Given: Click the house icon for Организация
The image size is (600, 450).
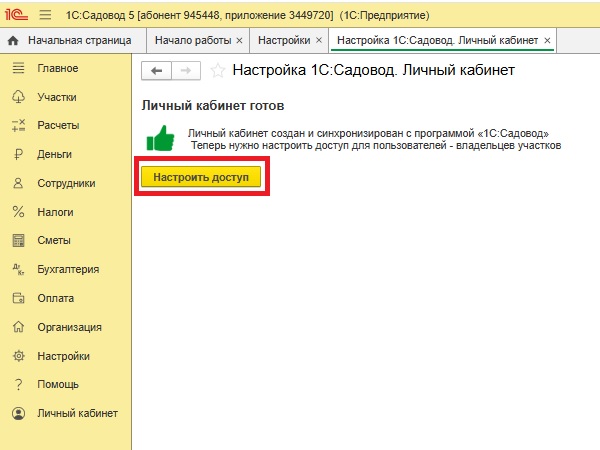Looking at the screenshot, I should click(x=18, y=327).
